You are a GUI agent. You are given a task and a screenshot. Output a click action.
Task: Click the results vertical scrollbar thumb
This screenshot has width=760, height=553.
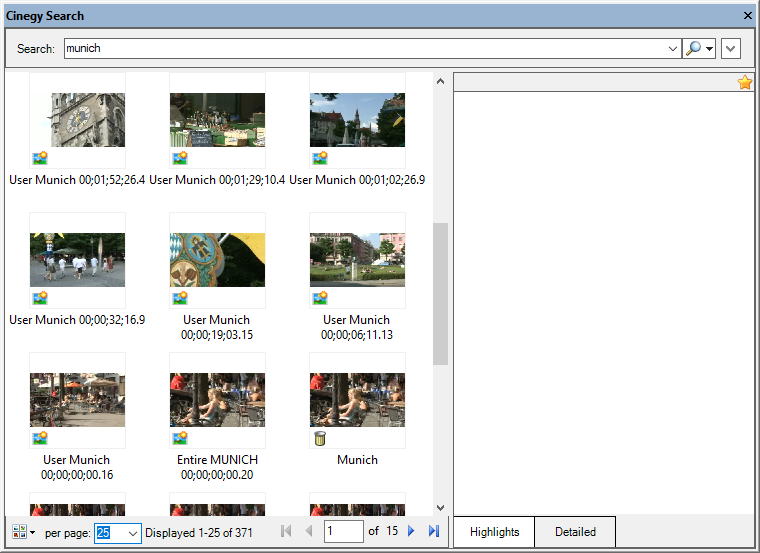(440, 294)
